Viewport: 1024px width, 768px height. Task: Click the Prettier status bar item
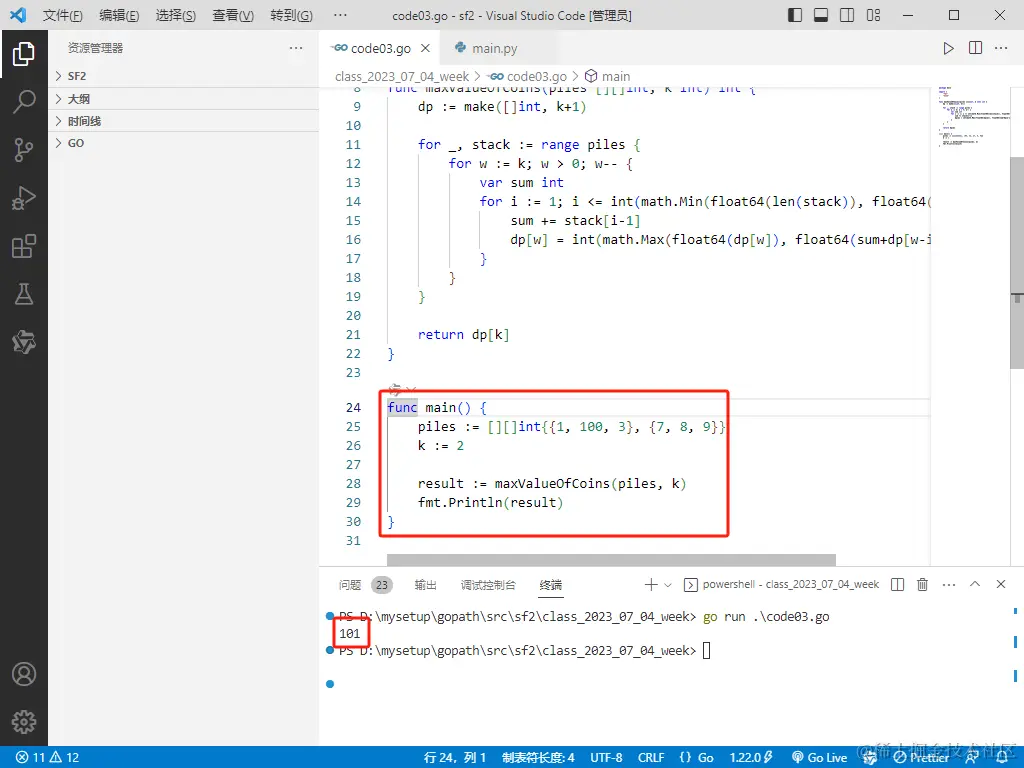[x=921, y=758]
